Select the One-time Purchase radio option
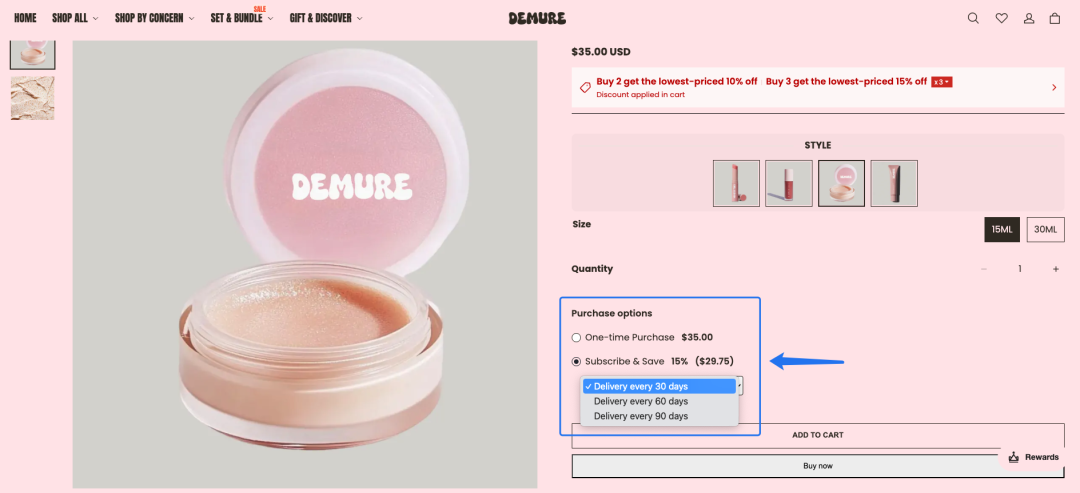 pos(576,337)
